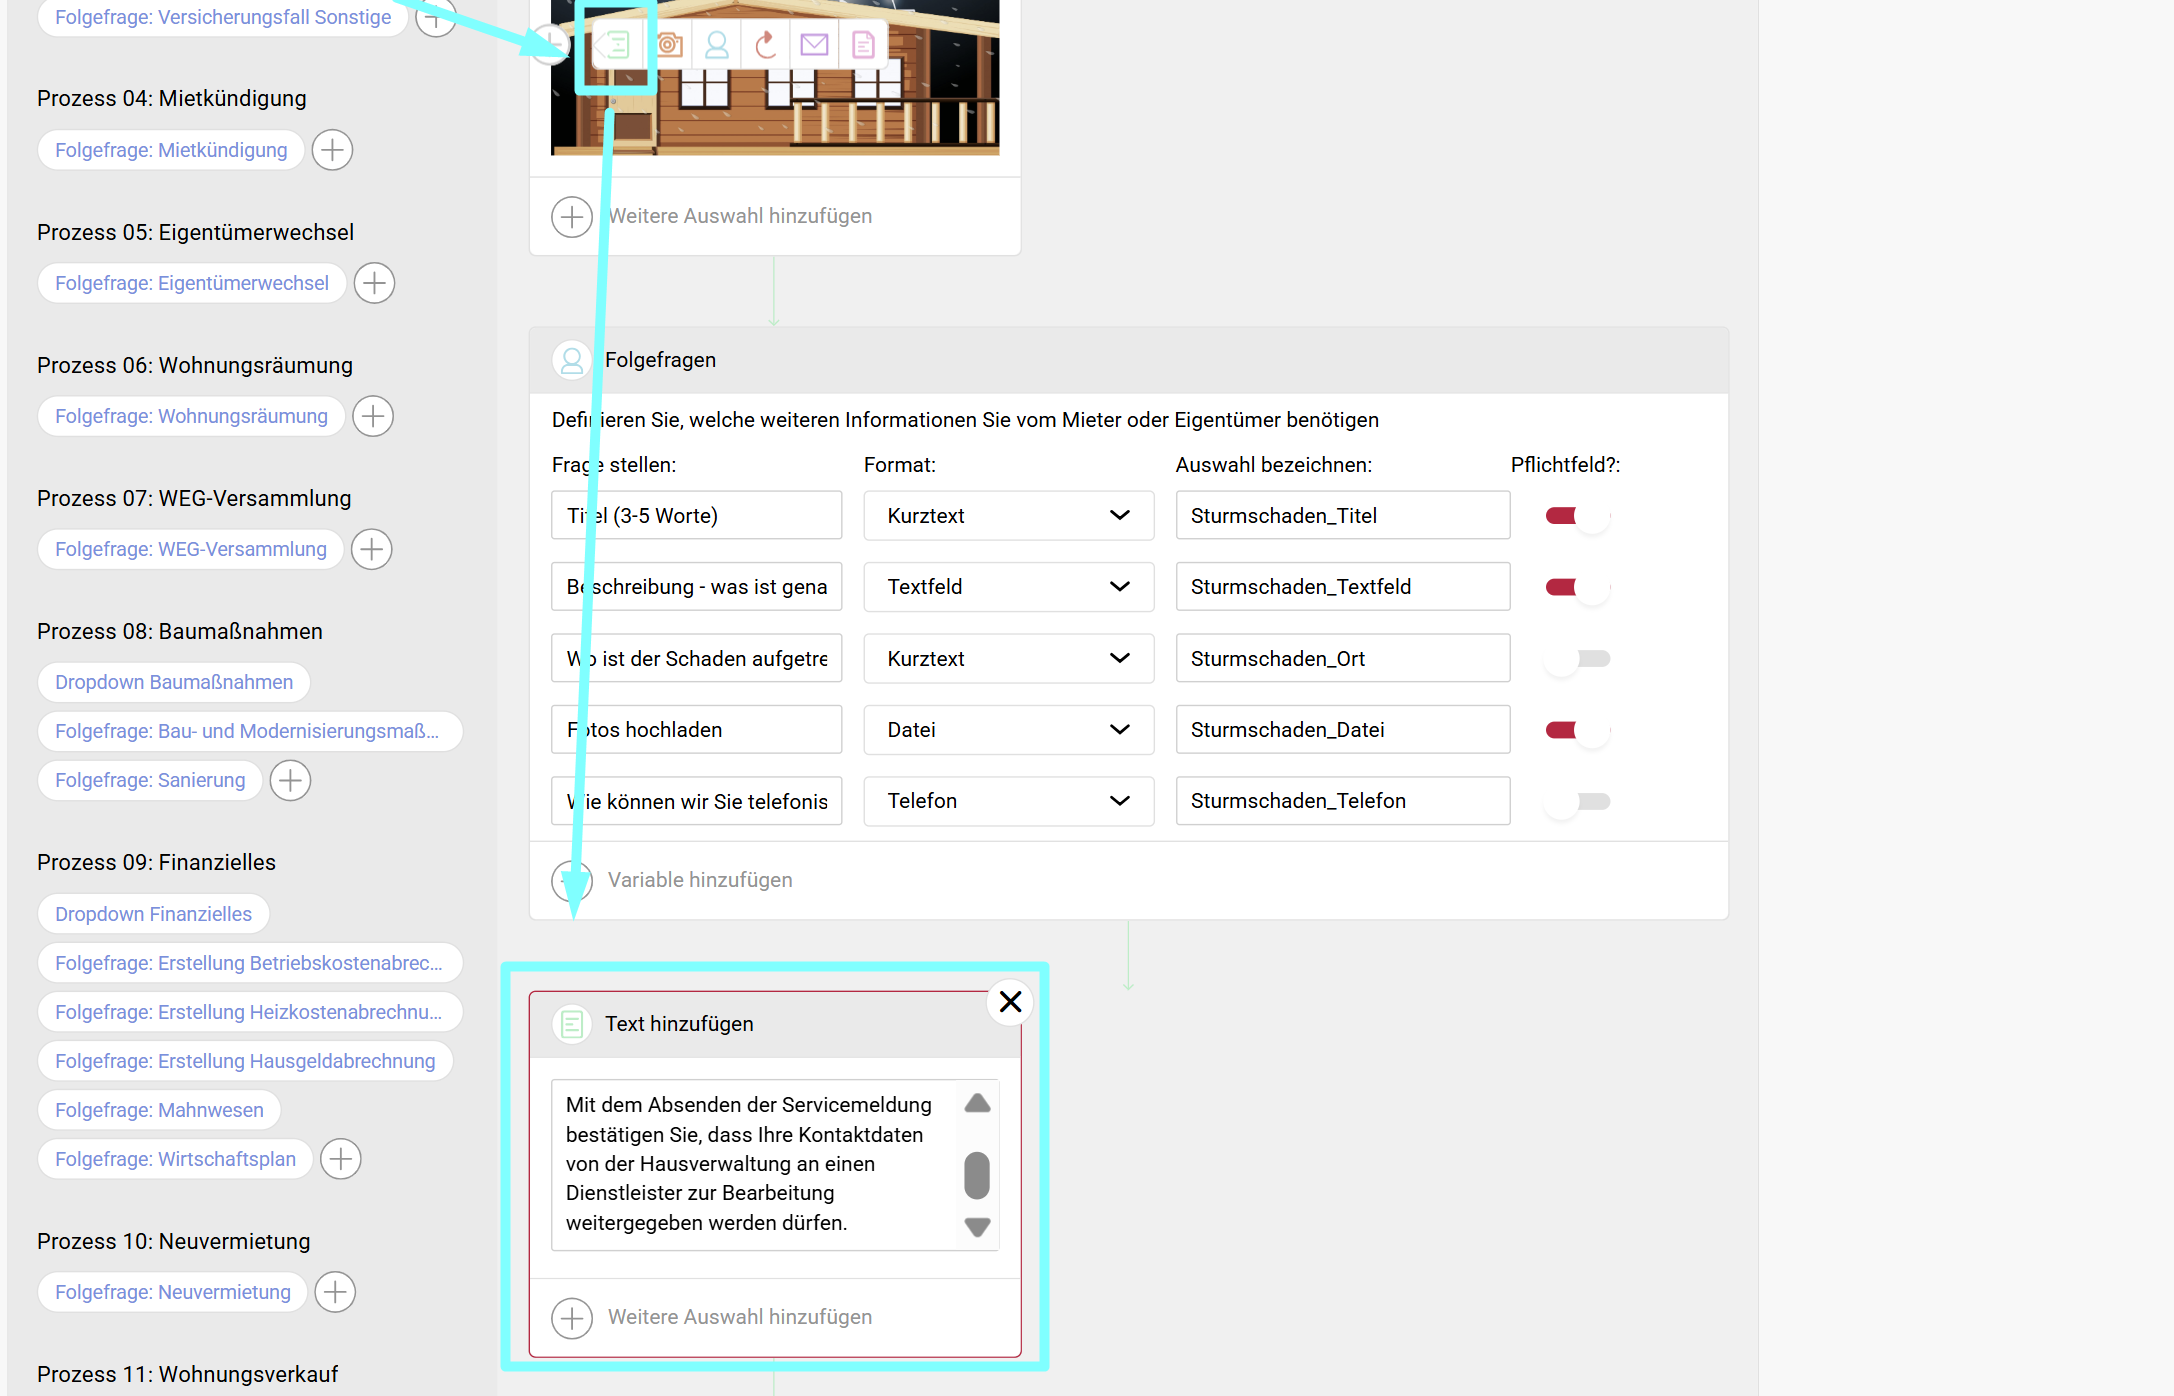Screen dimensions: 2174x1396
Task: Click the orange camera icon in toolbar
Action: click(x=669, y=45)
